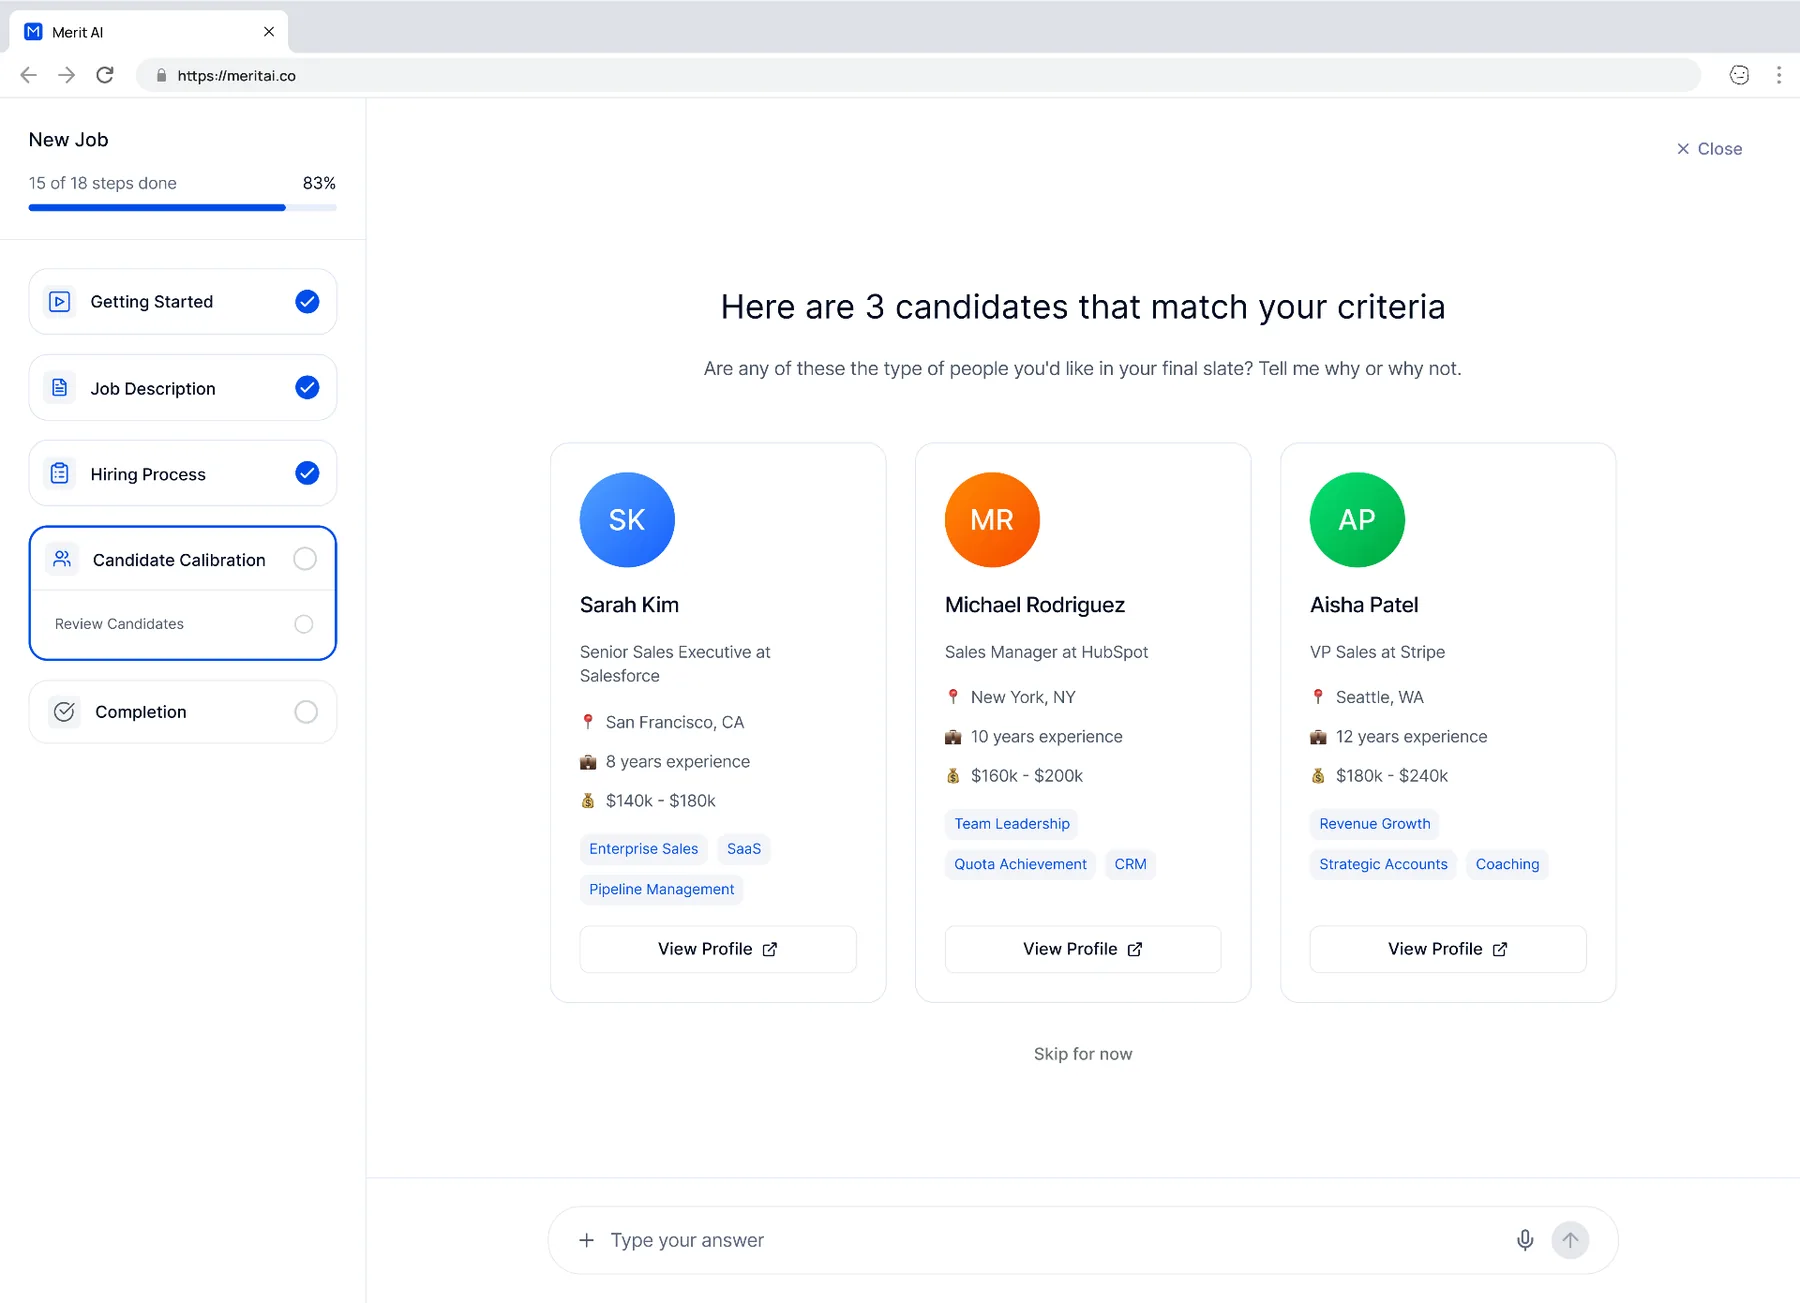Viewport: 1800px width, 1303px height.
Task: Toggle the Getting Started completed checkmark
Action: [307, 301]
